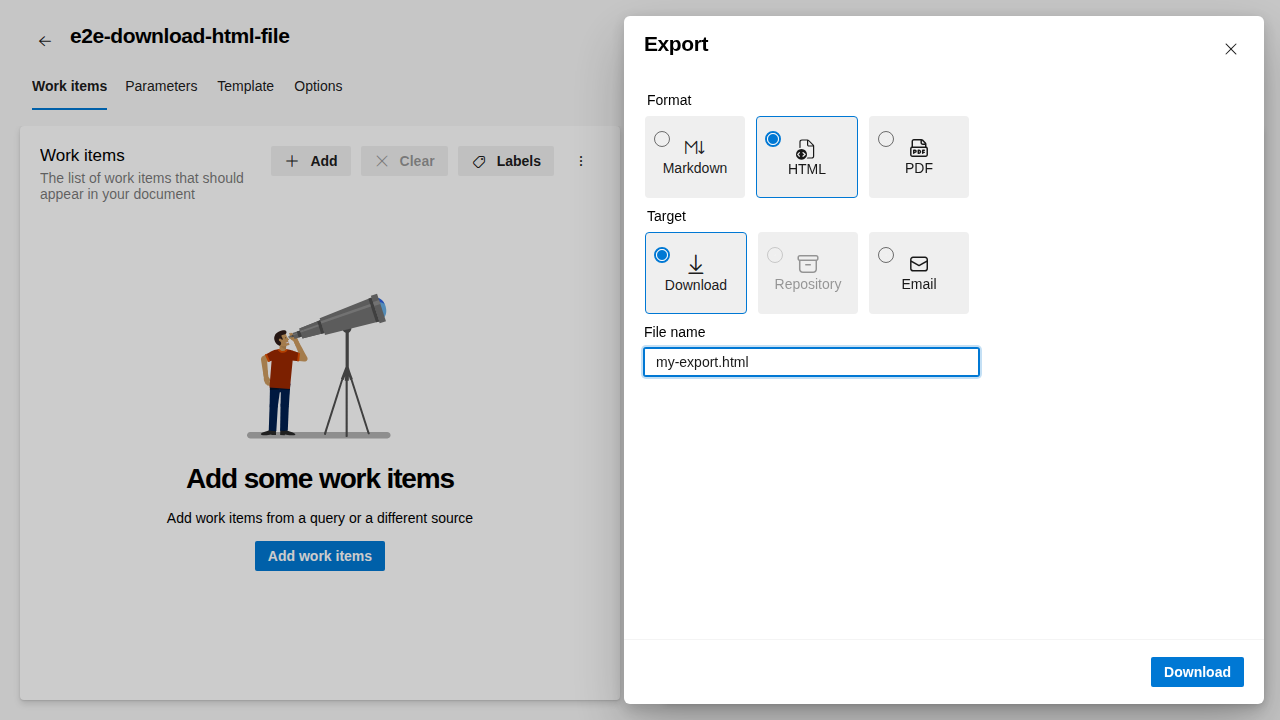Select the PDF document icon

coord(918,147)
